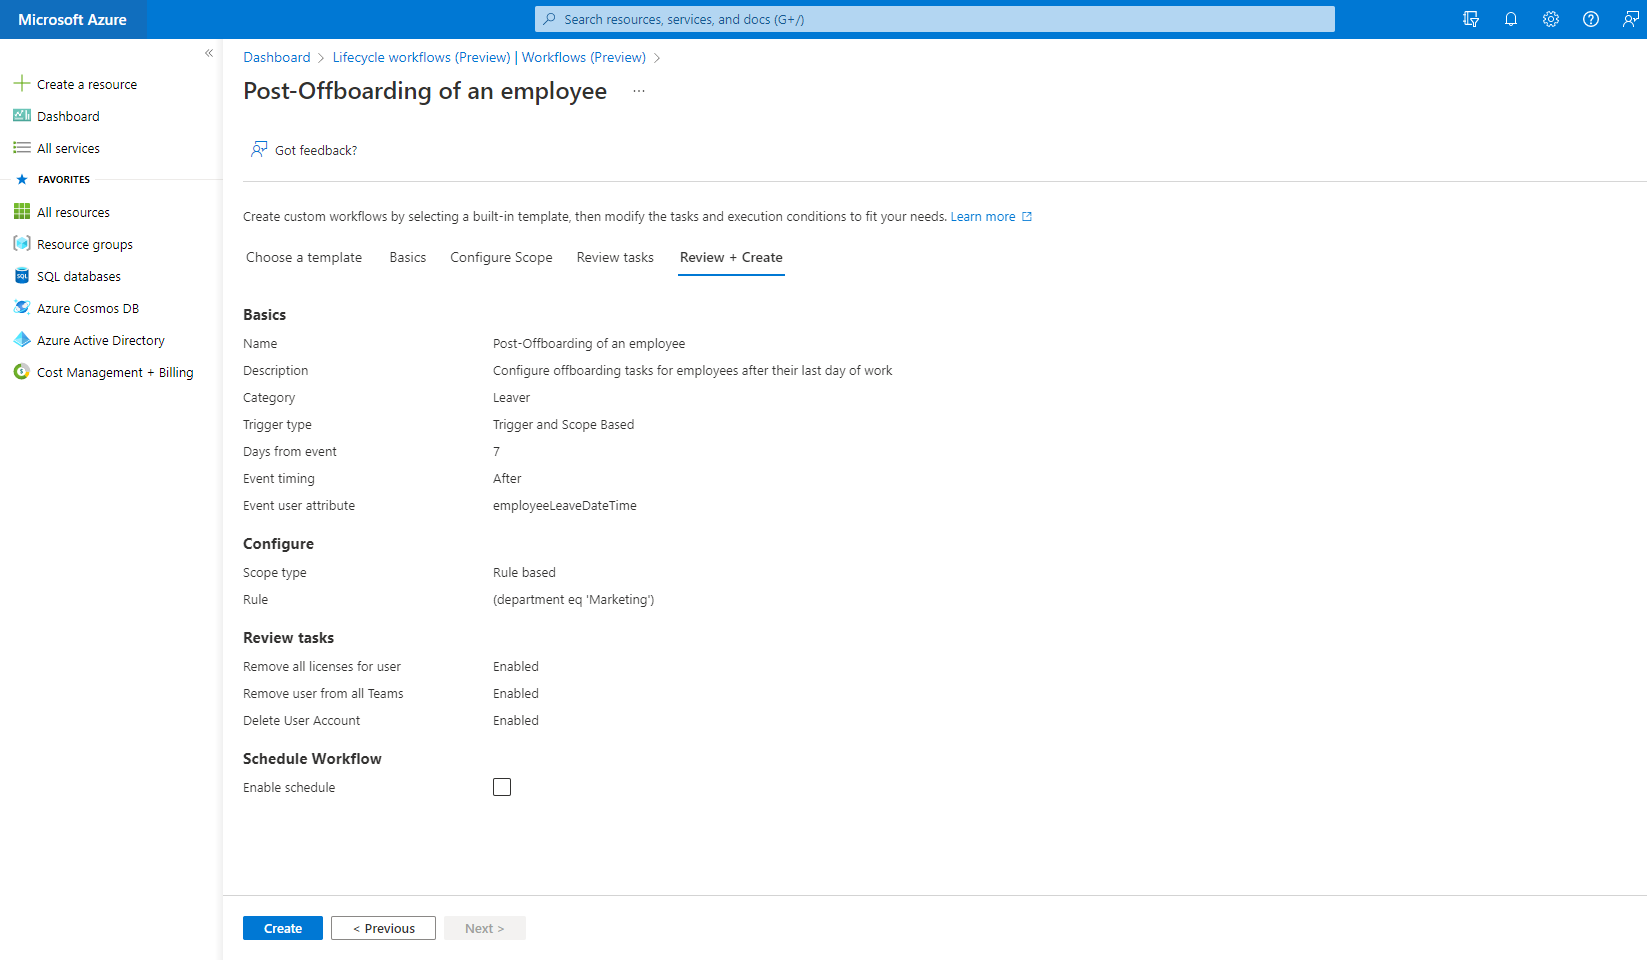
Task: Switch to Choose a template tab
Action: pos(304,258)
